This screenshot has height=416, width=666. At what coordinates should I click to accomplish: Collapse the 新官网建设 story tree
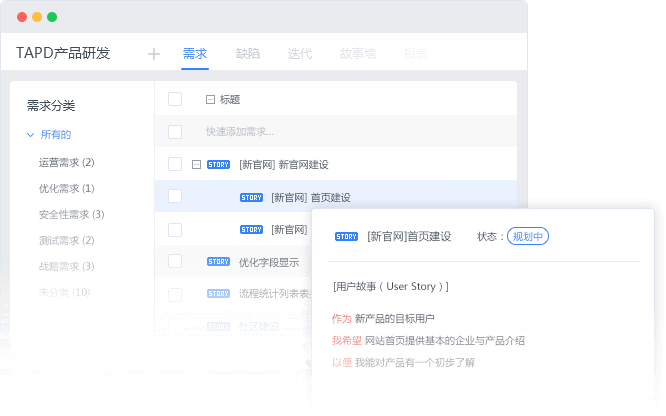pyautogui.click(x=196, y=164)
